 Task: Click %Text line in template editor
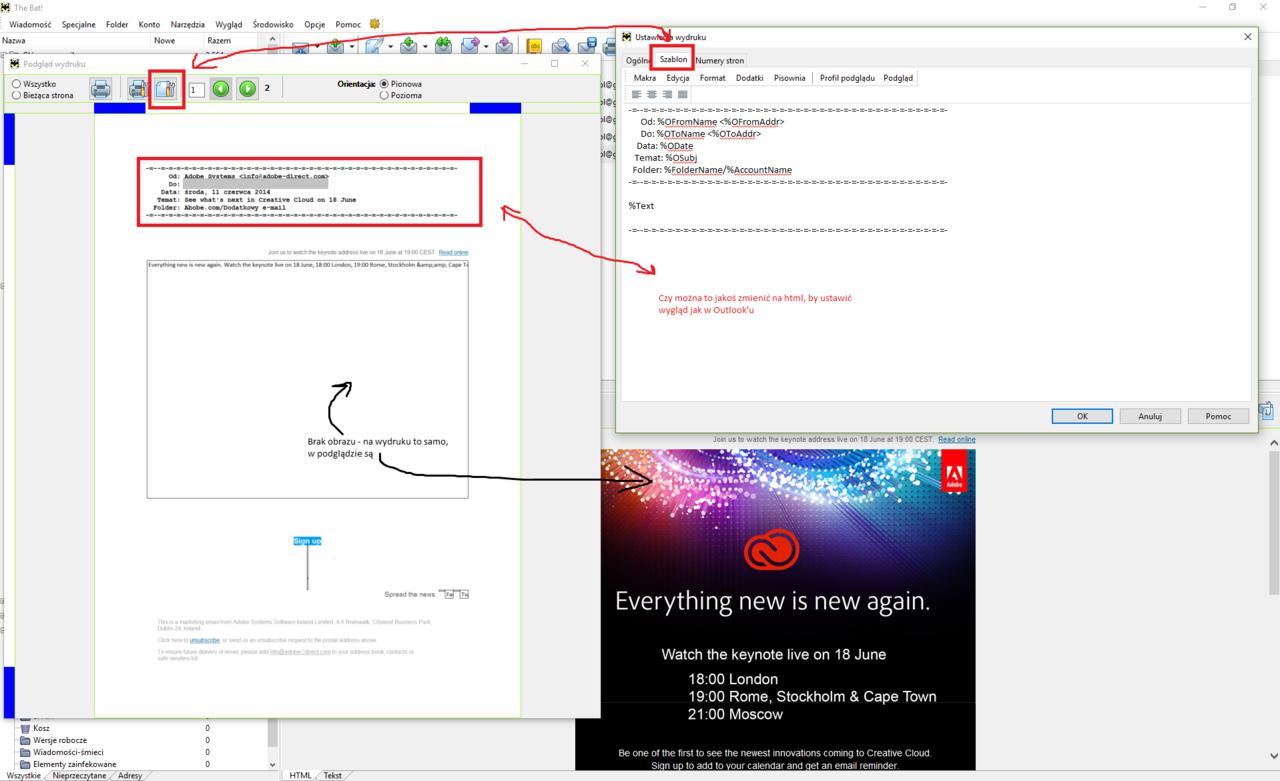641,205
